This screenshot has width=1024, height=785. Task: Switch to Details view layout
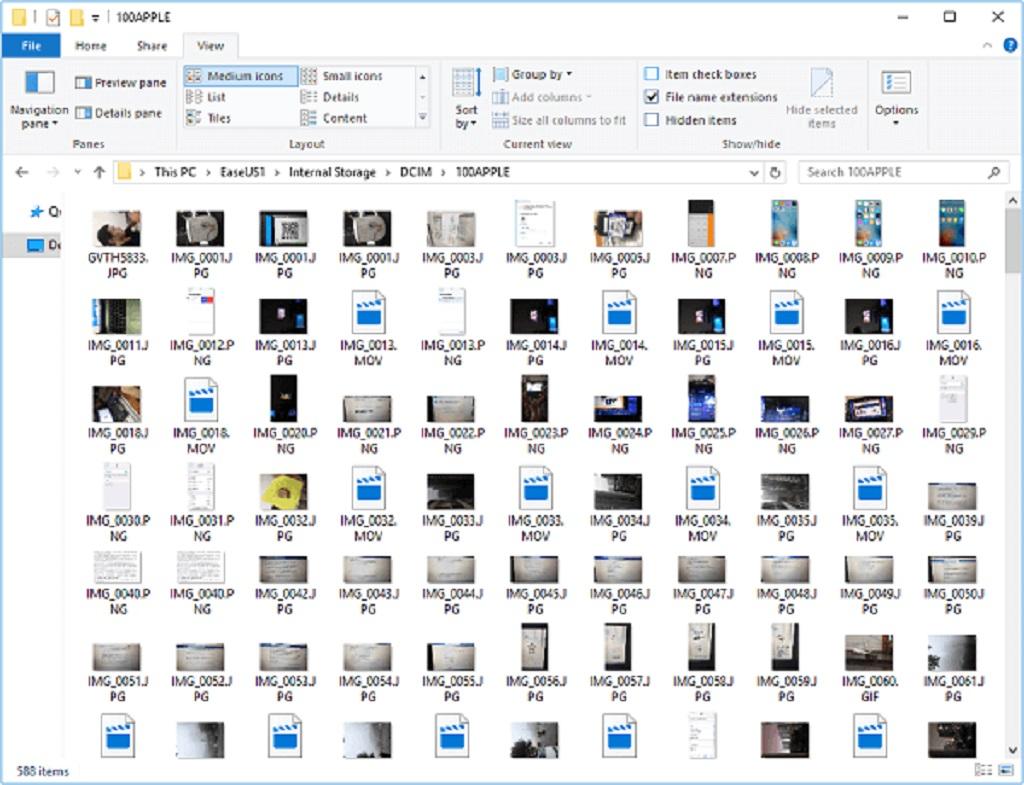340,96
